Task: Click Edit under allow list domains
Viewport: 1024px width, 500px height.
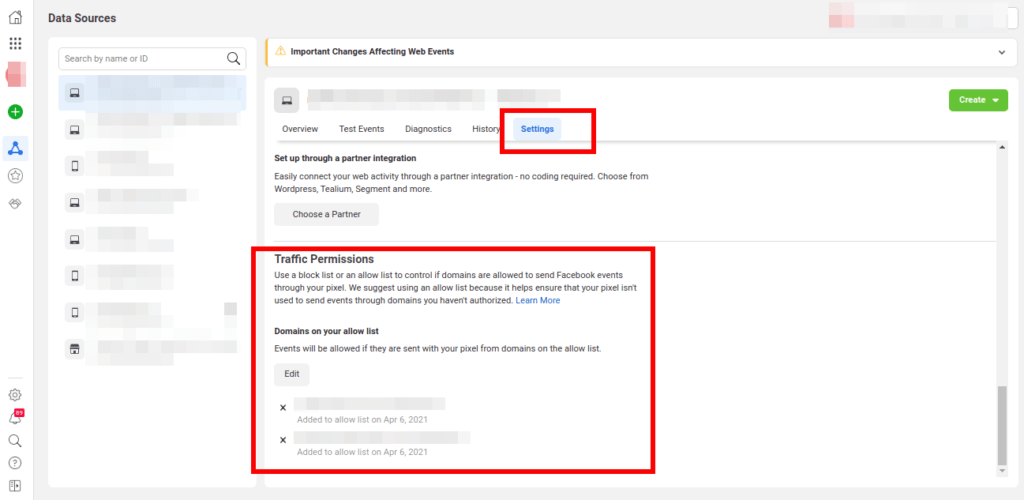Action: coord(291,375)
